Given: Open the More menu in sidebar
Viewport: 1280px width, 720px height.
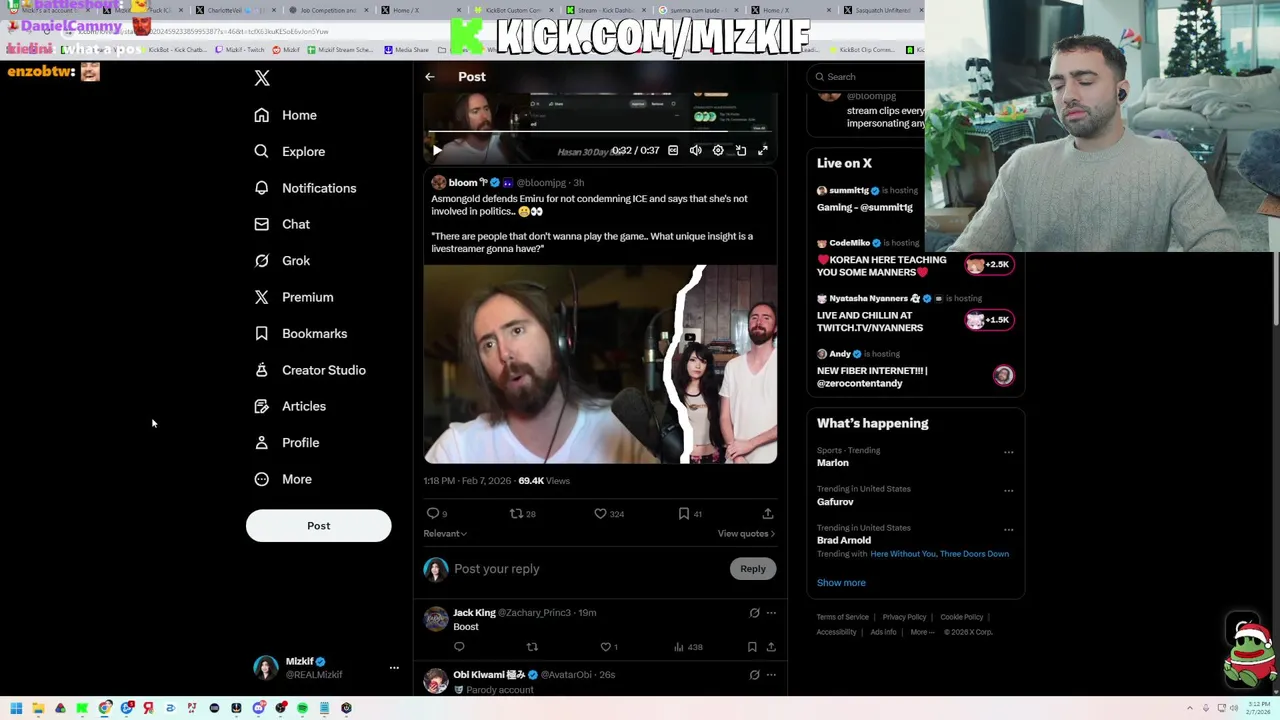Looking at the screenshot, I should pos(282,479).
